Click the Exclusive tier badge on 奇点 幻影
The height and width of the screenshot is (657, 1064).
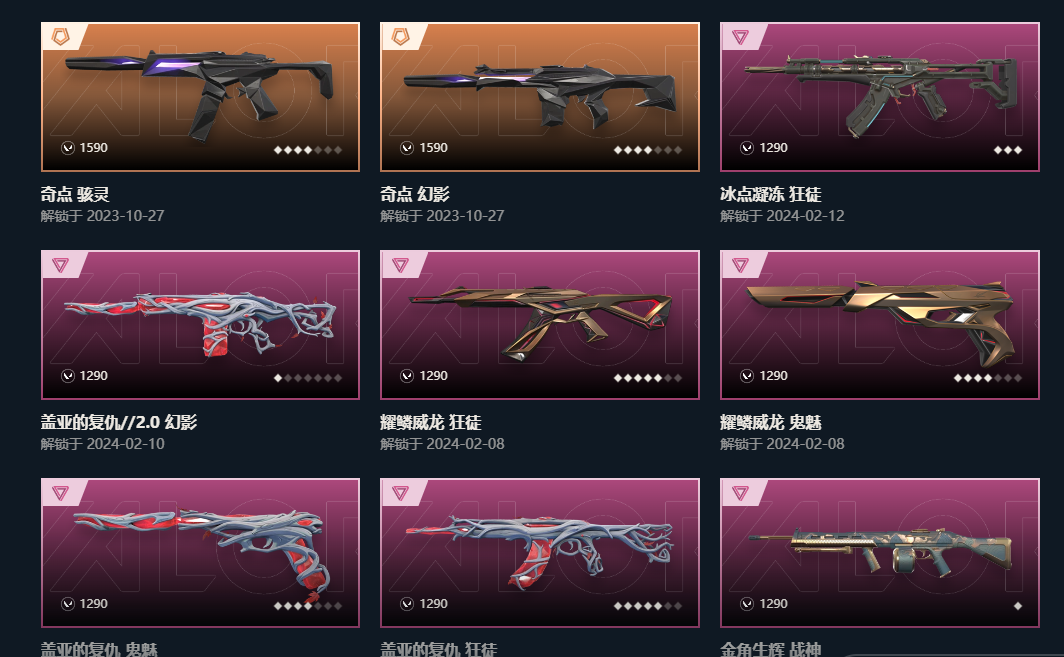[400, 37]
